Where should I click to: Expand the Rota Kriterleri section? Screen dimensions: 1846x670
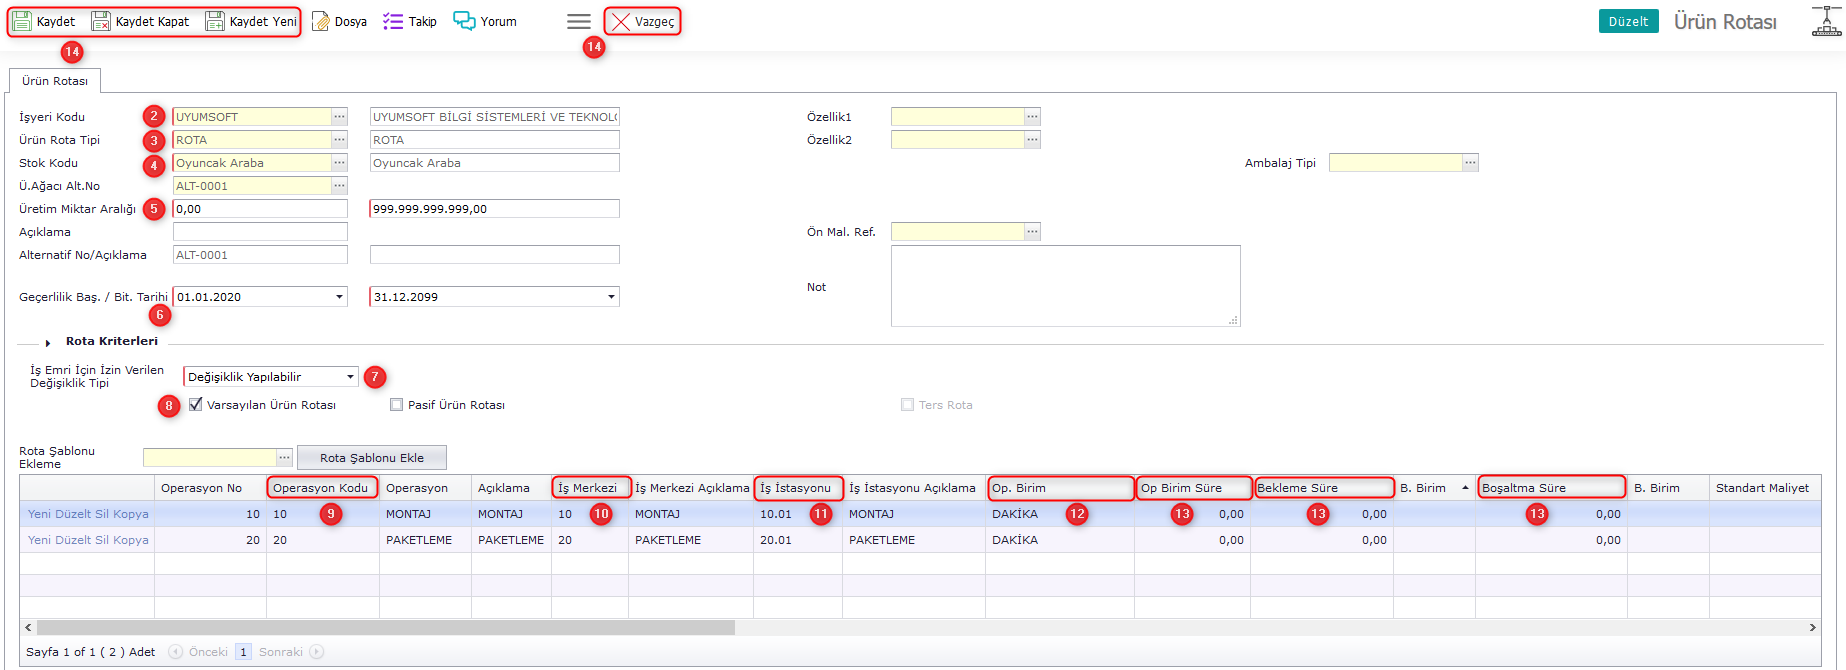[x=48, y=342]
